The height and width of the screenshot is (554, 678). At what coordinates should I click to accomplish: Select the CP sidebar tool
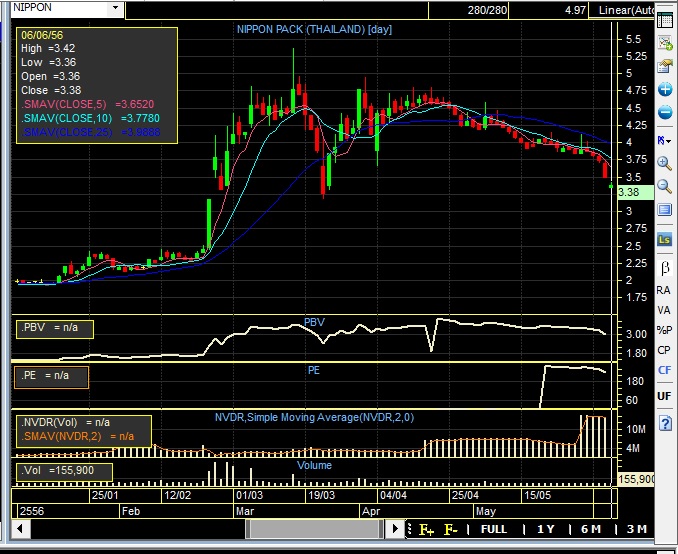(664, 350)
